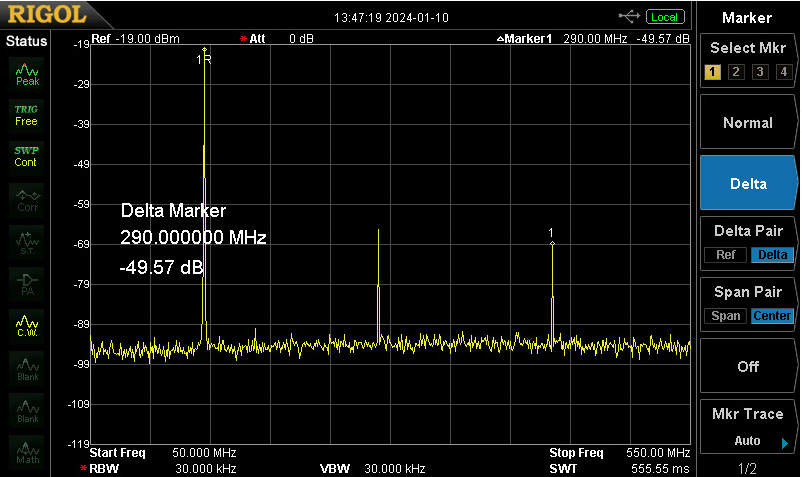Choose the Normal marker mode
Image resolution: width=802 pixels, height=477 pixels.
coord(748,122)
